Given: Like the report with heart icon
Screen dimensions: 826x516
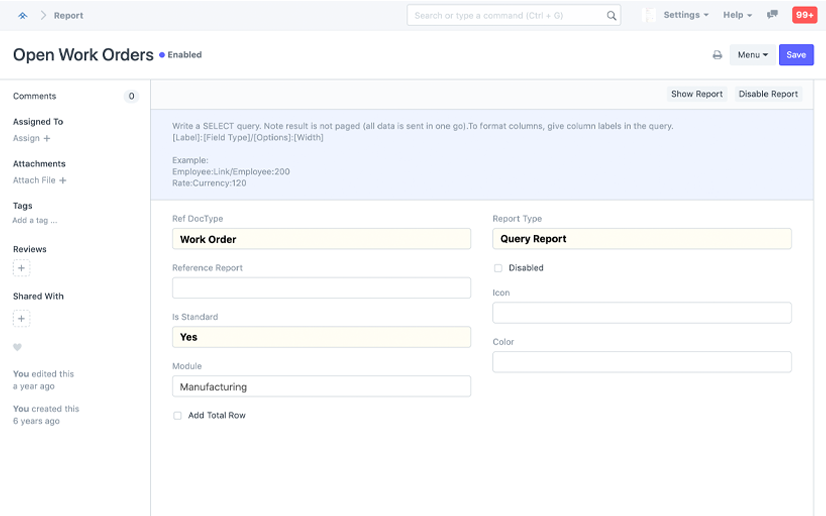Looking at the screenshot, I should tap(17, 347).
